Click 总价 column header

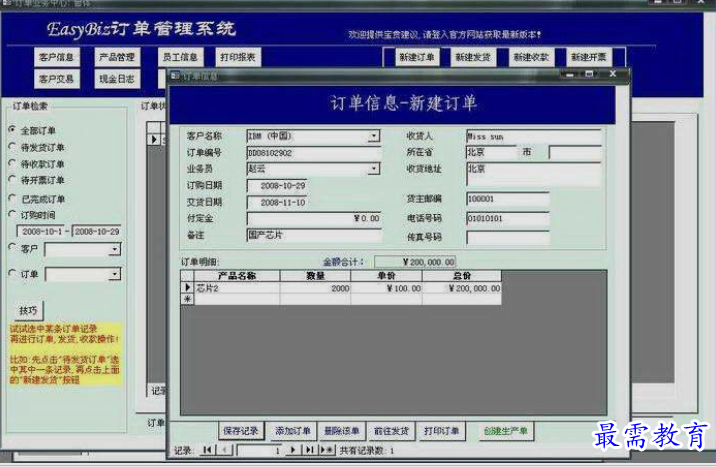462,276
